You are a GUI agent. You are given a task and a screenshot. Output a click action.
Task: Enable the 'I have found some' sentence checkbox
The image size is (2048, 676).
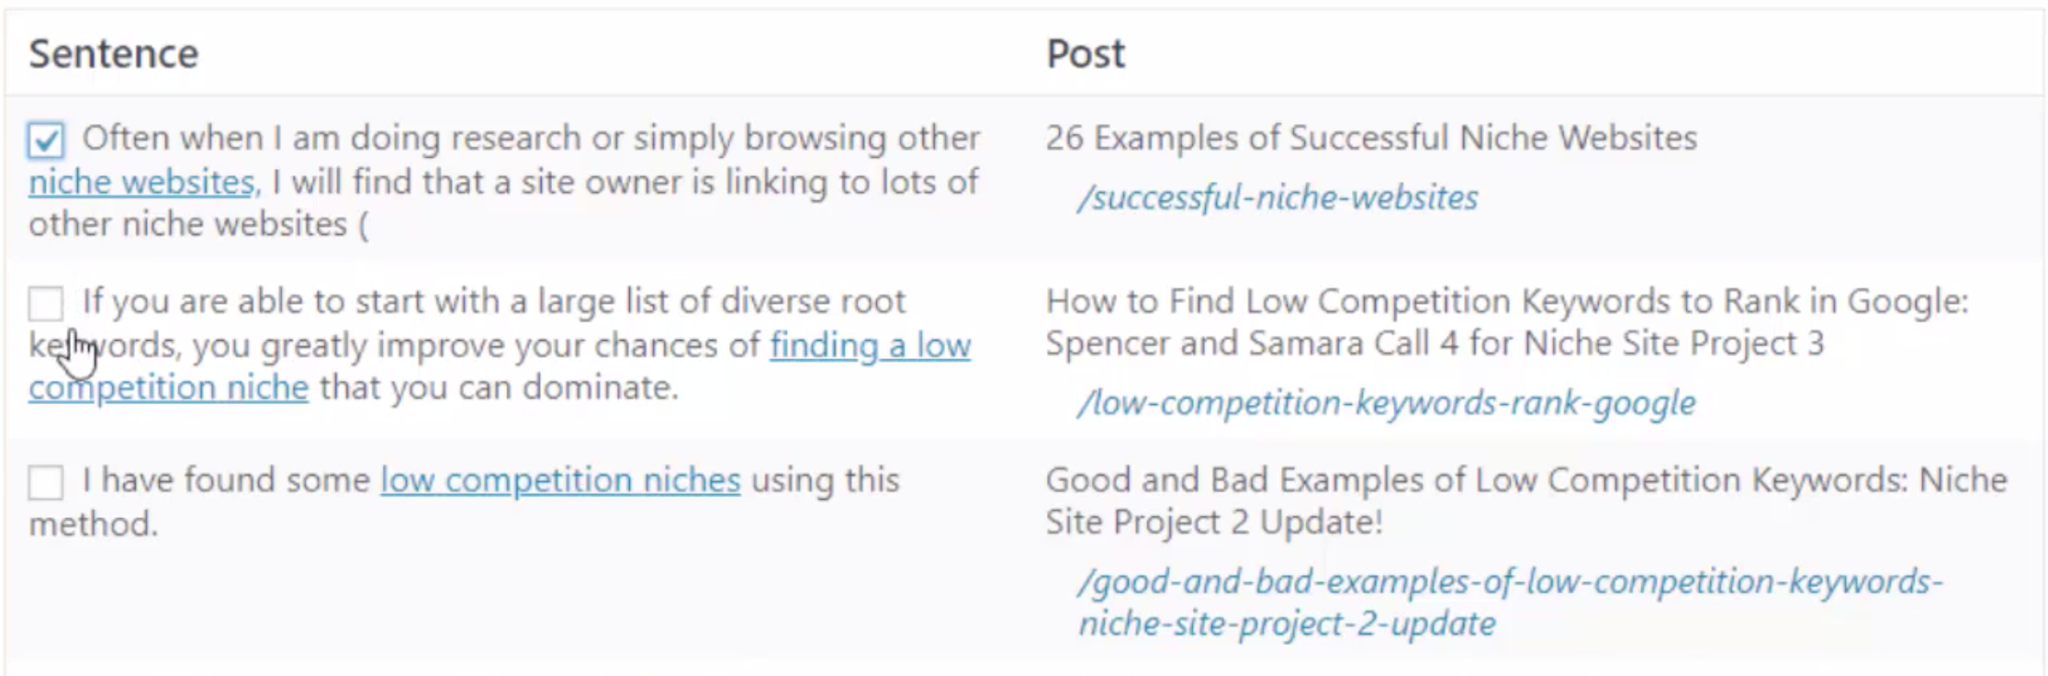click(x=46, y=482)
